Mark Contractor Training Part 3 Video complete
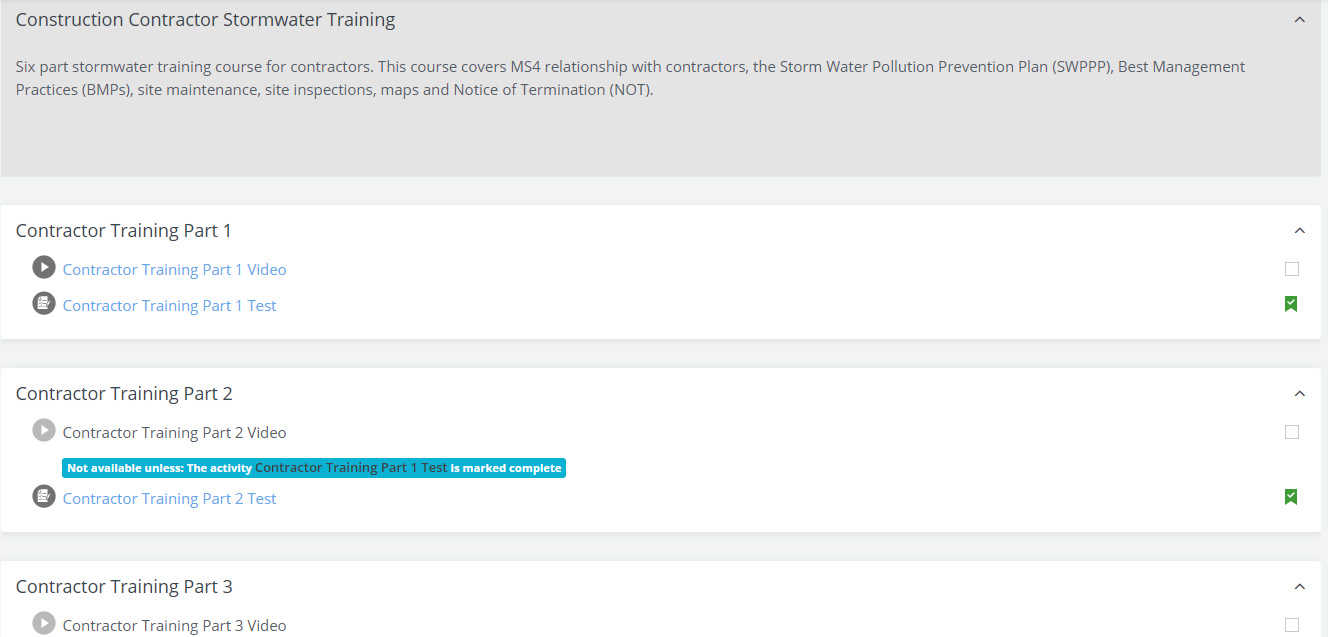1328x637 pixels. pos(1292,625)
